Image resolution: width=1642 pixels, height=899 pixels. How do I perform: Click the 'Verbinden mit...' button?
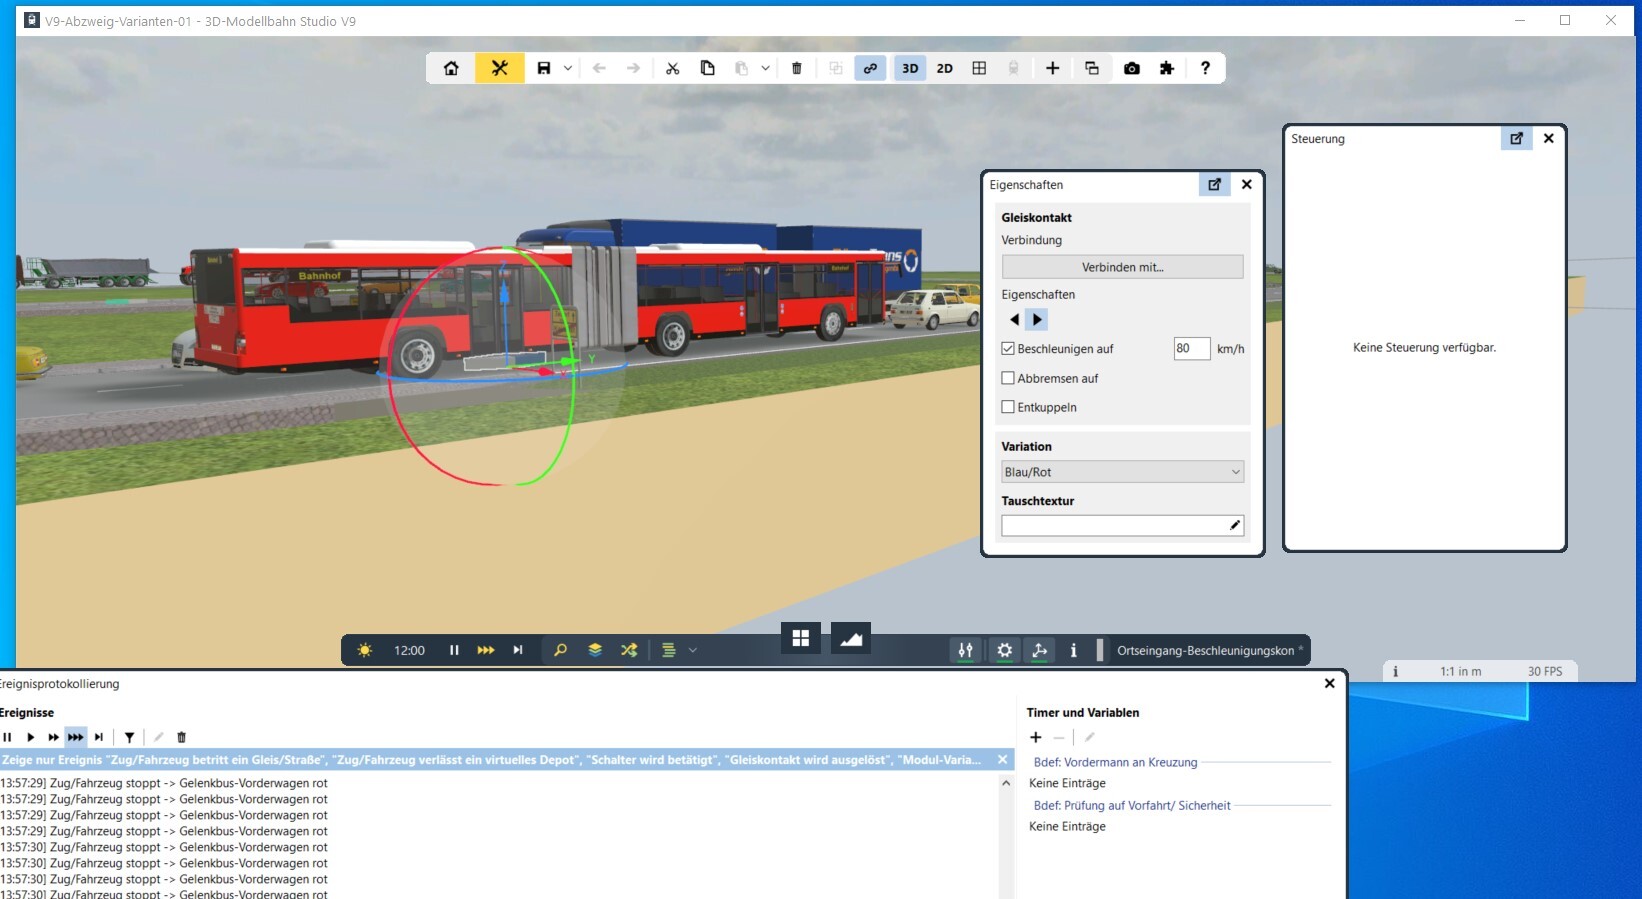pyautogui.click(x=1122, y=267)
